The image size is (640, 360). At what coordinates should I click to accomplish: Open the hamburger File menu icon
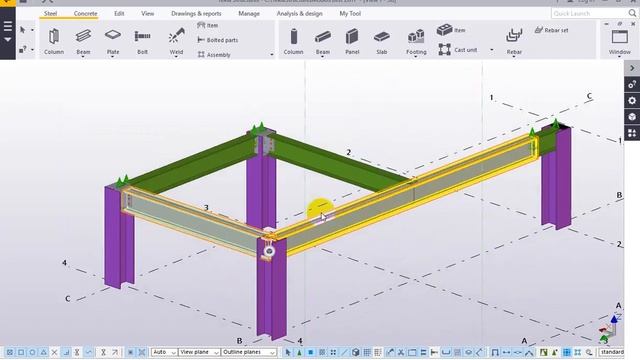click(x=8, y=27)
